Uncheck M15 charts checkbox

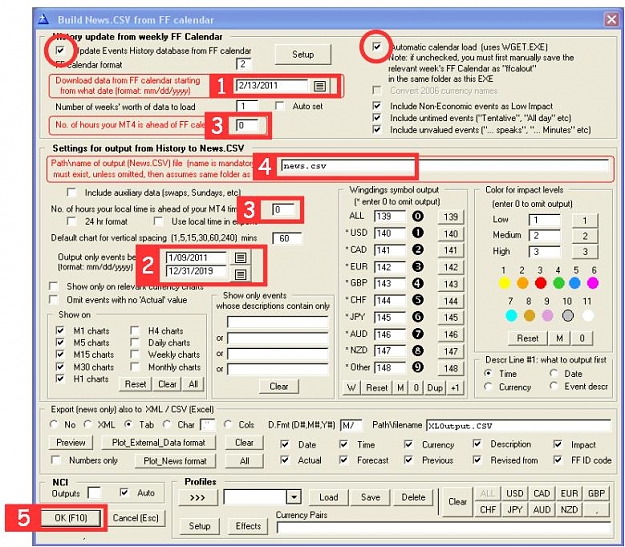click(60, 354)
